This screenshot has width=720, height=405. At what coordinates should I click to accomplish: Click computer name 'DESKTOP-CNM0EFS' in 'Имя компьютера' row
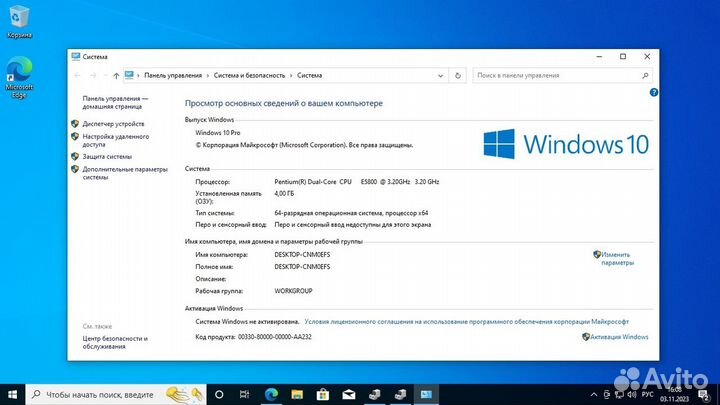click(x=302, y=255)
